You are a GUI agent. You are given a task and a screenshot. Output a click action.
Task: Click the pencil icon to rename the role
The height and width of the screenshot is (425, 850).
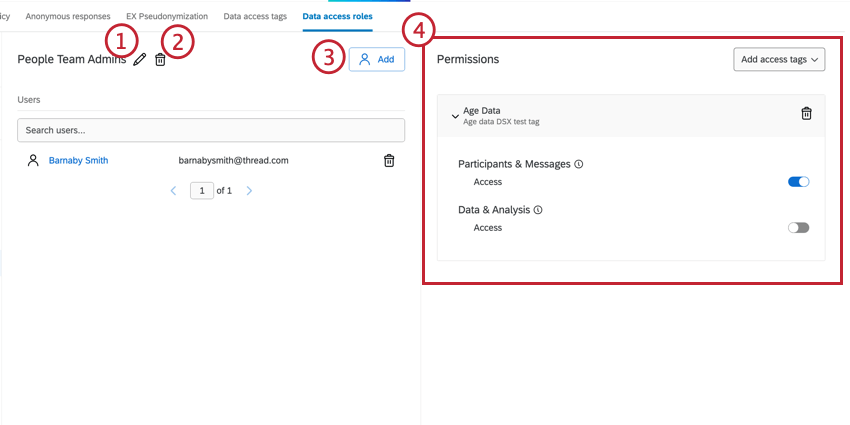click(x=139, y=60)
